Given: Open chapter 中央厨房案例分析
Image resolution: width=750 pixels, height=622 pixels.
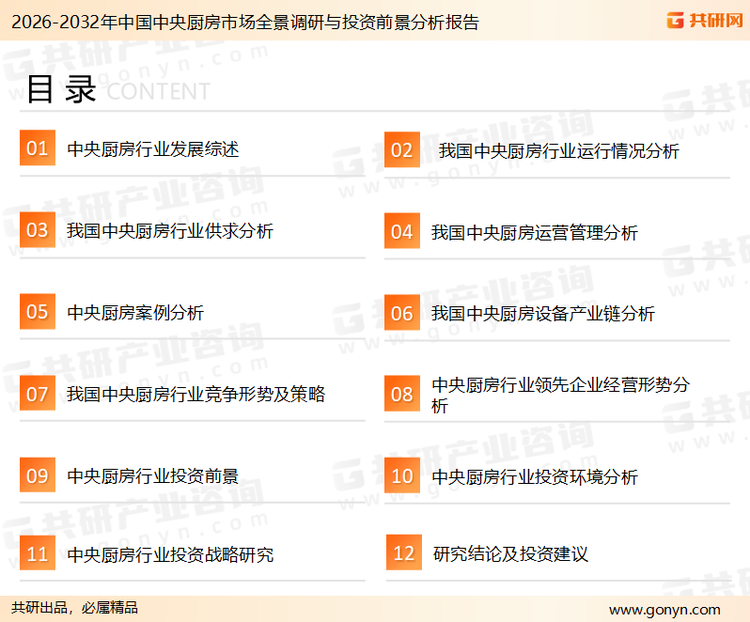Looking at the screenshot, I should 135,313.
